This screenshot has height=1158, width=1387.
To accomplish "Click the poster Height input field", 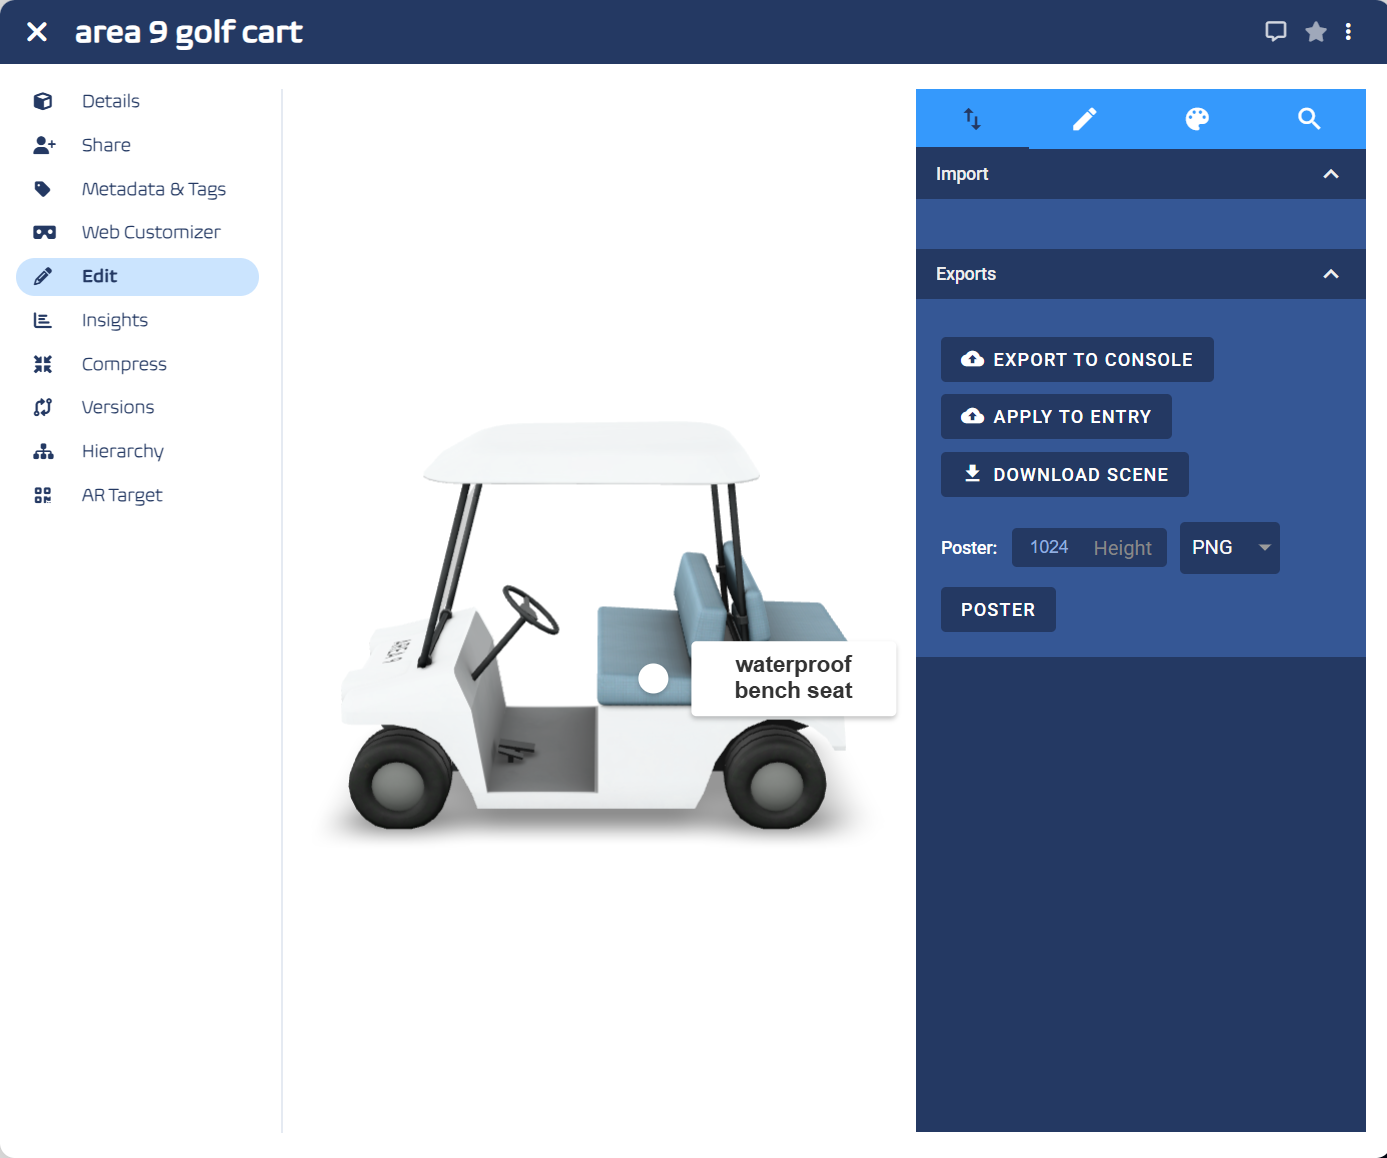I will click(x=1122, y=548).
